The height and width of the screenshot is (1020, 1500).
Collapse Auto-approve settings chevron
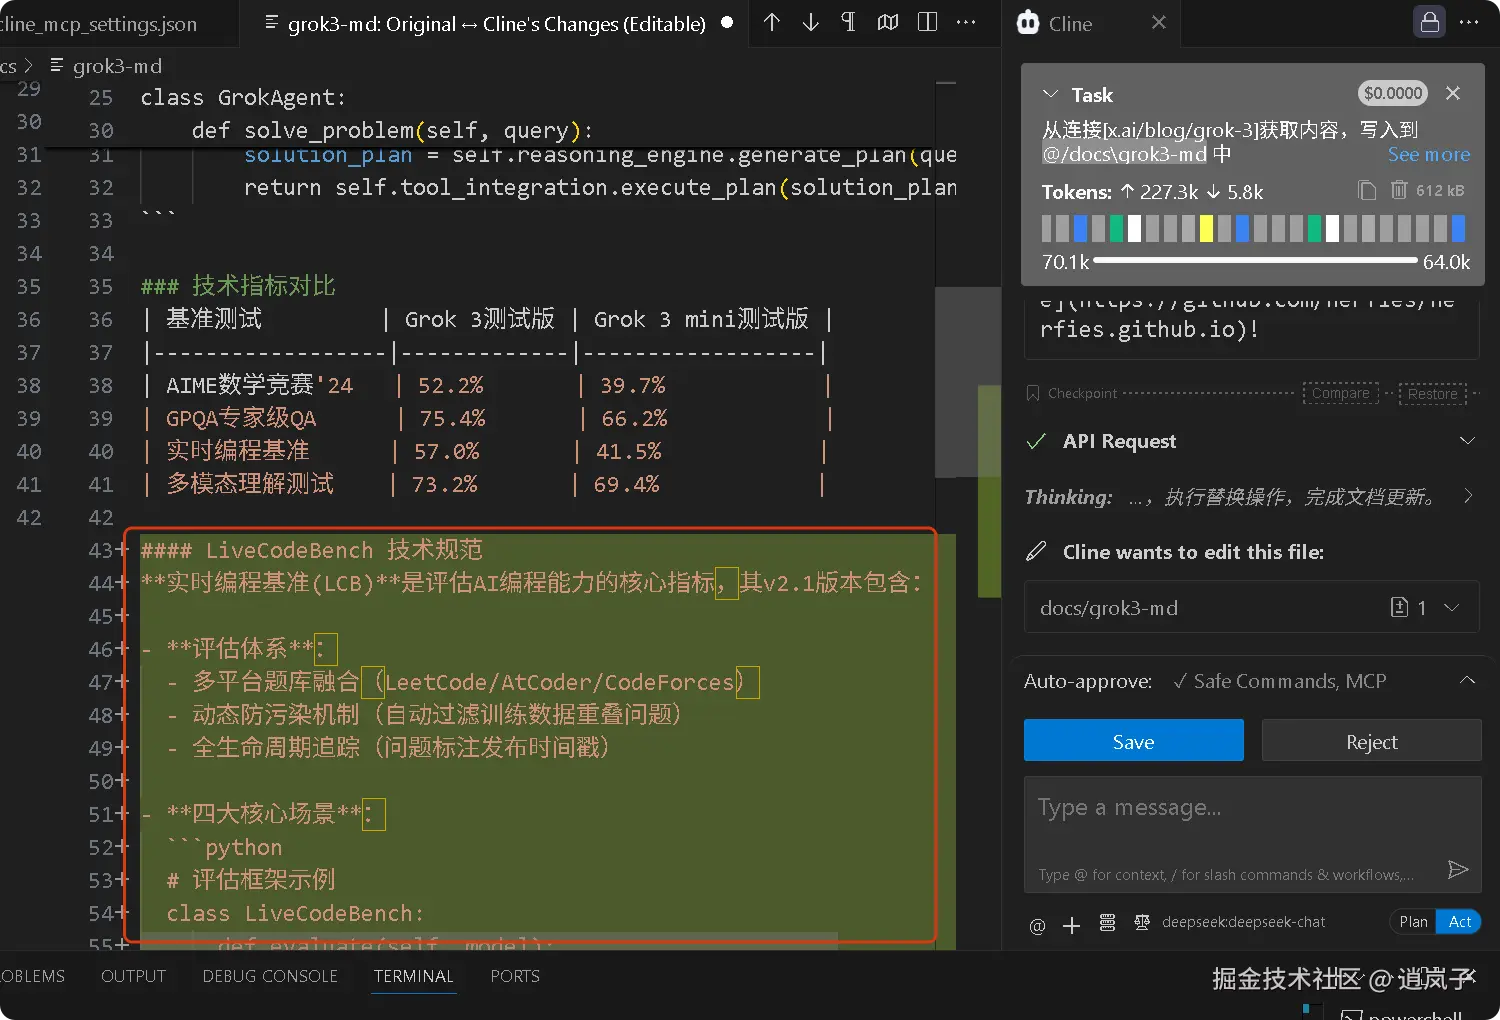pos(1467,680)
